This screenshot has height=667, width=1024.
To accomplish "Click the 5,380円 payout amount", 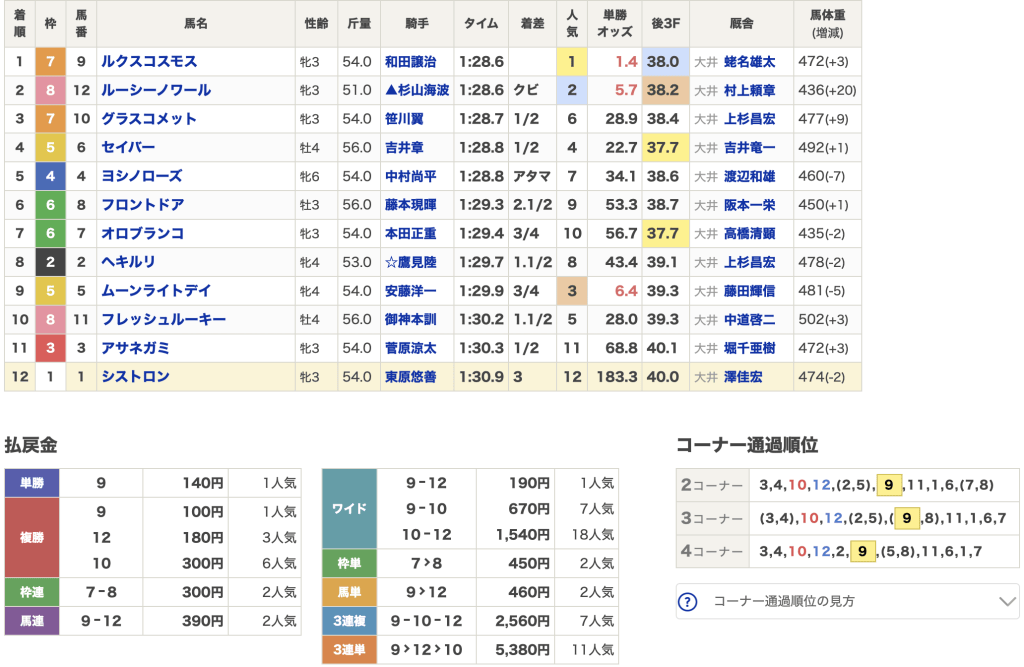I will click(522, 650).
